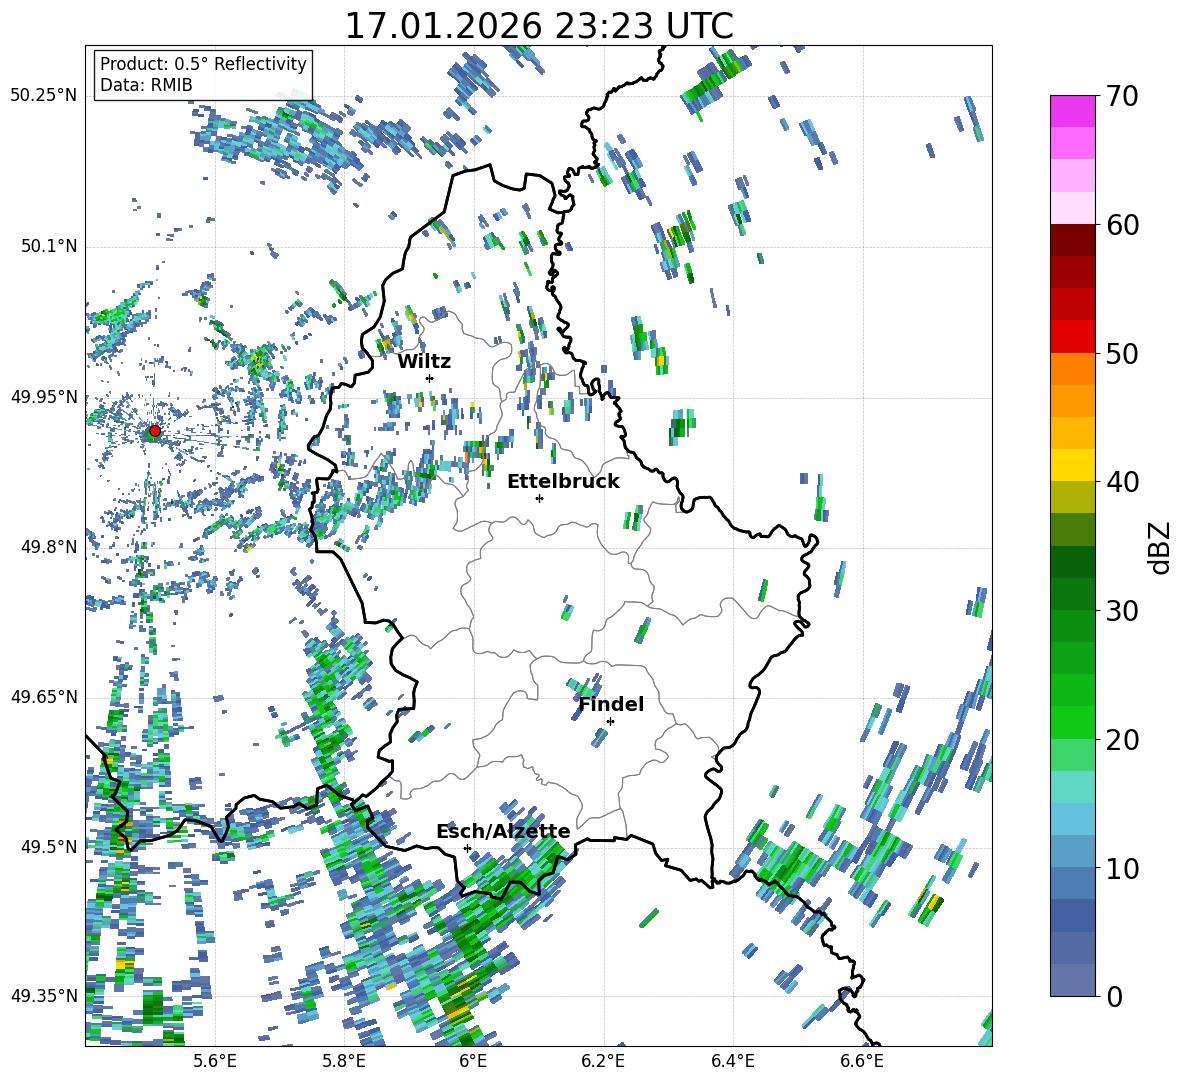Click the colorbar tick label 50
The height and width of the screenshot is (1081, 1184).
1122,354
